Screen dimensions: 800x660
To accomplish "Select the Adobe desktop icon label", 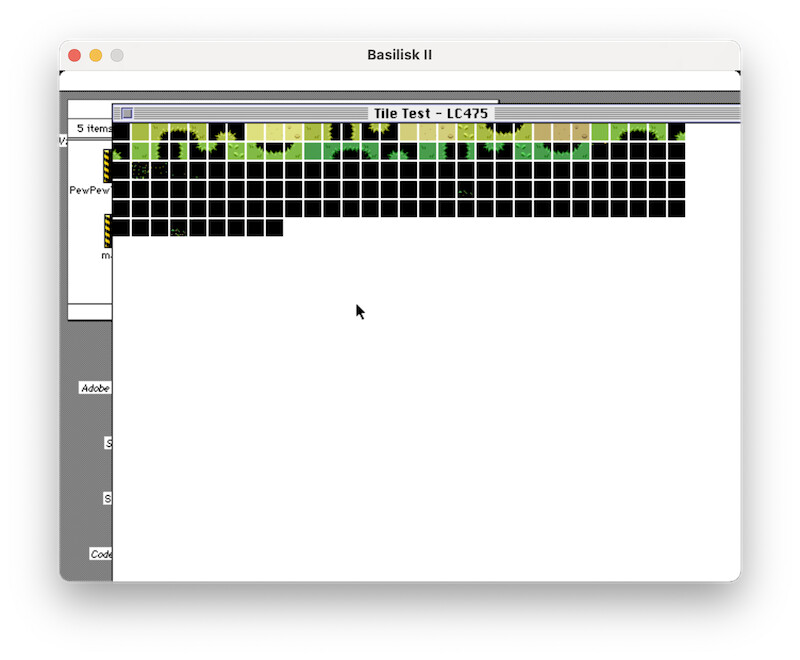I will 96,388.
